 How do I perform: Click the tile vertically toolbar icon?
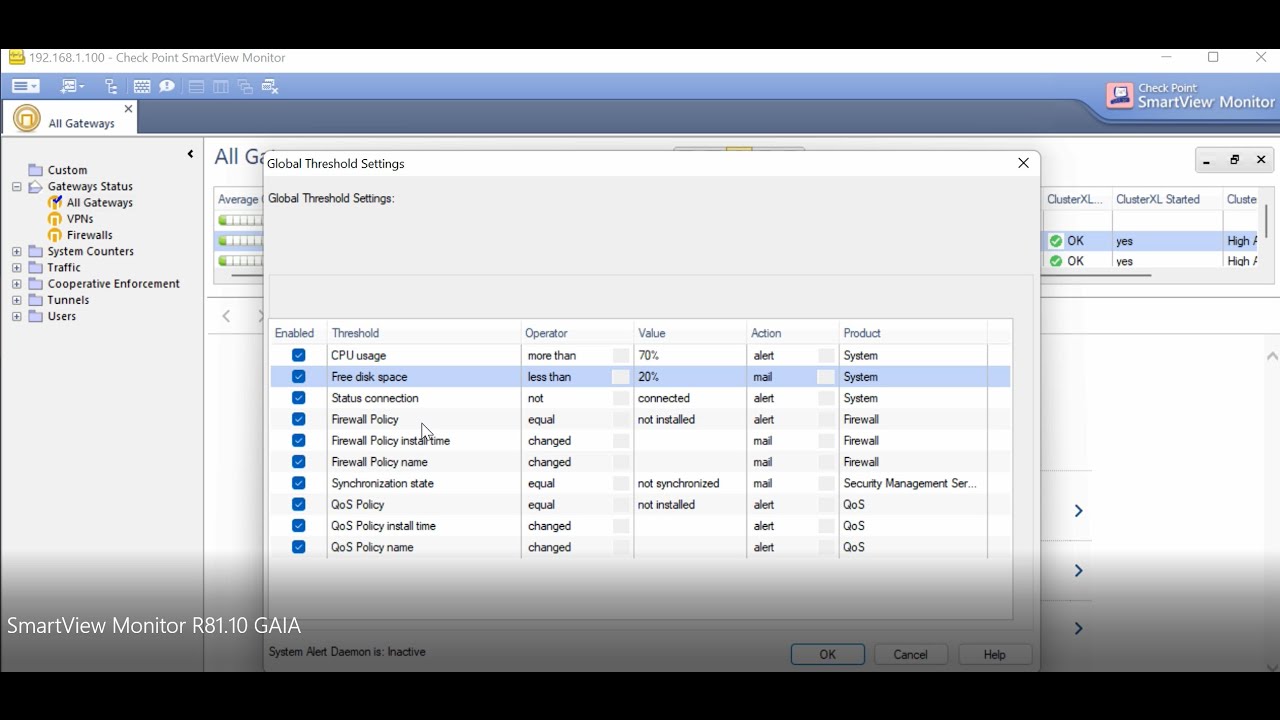click(x=221, y=87)
